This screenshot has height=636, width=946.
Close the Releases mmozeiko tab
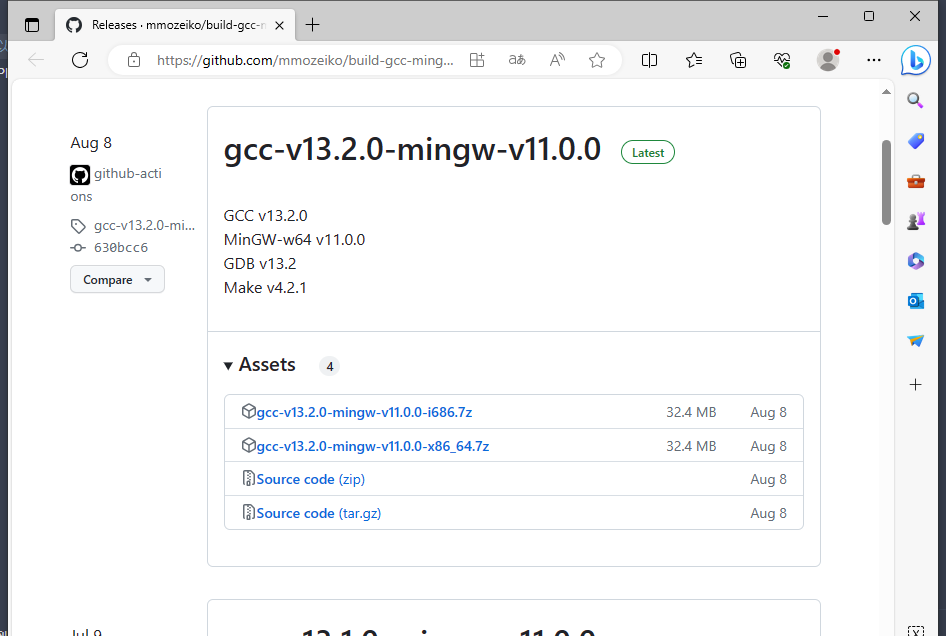point(279,25)
